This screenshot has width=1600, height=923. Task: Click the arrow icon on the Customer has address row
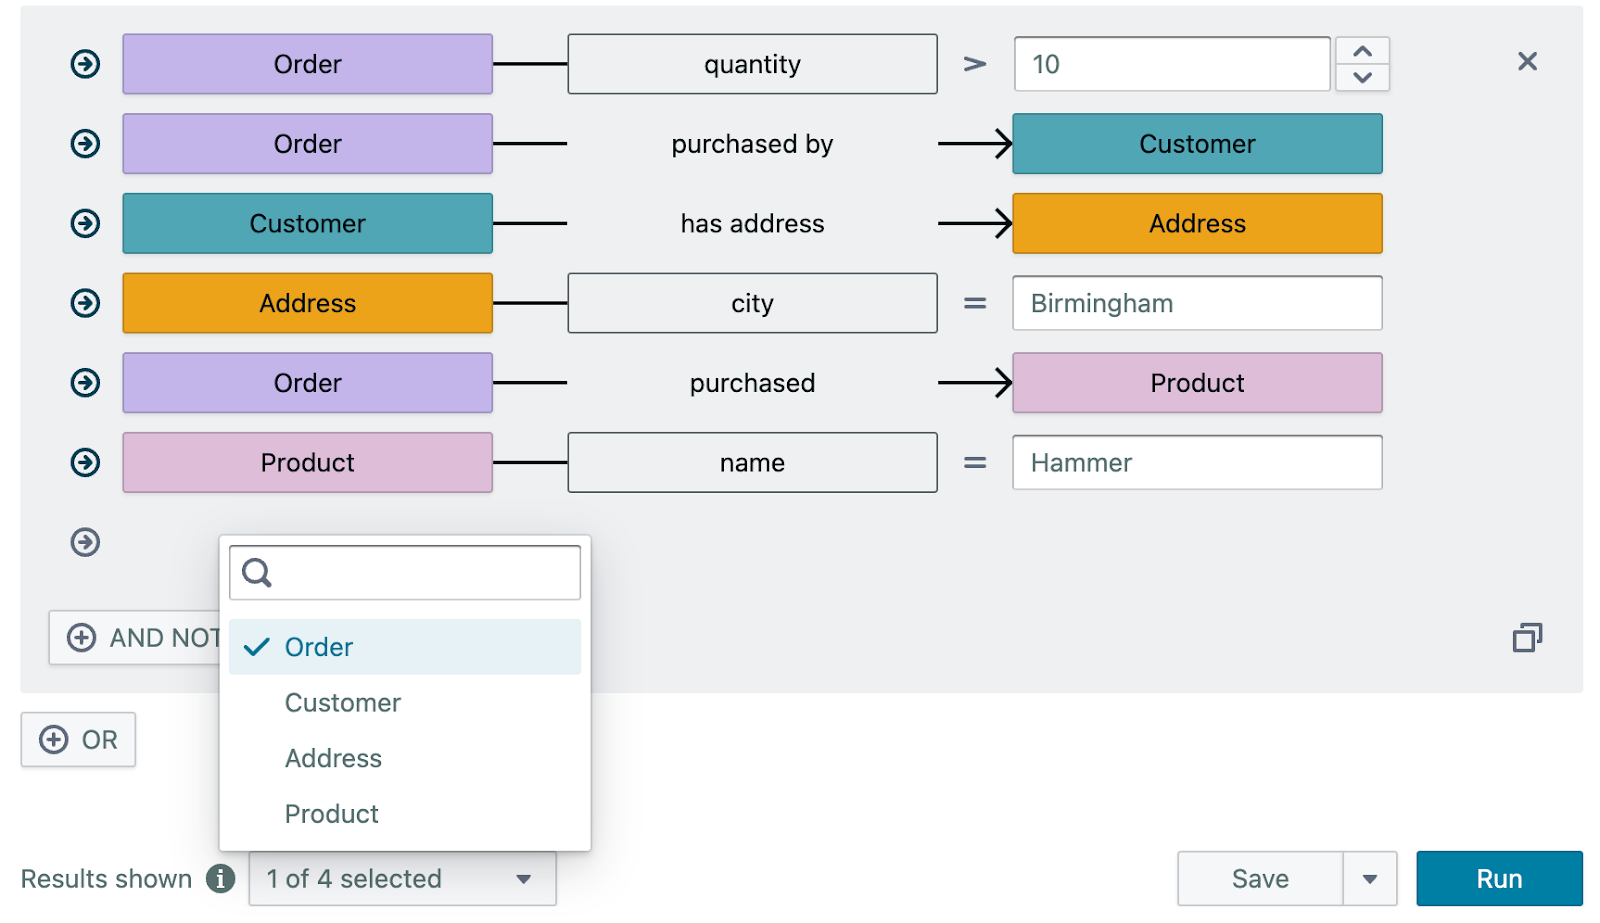(x=85, y=223)
